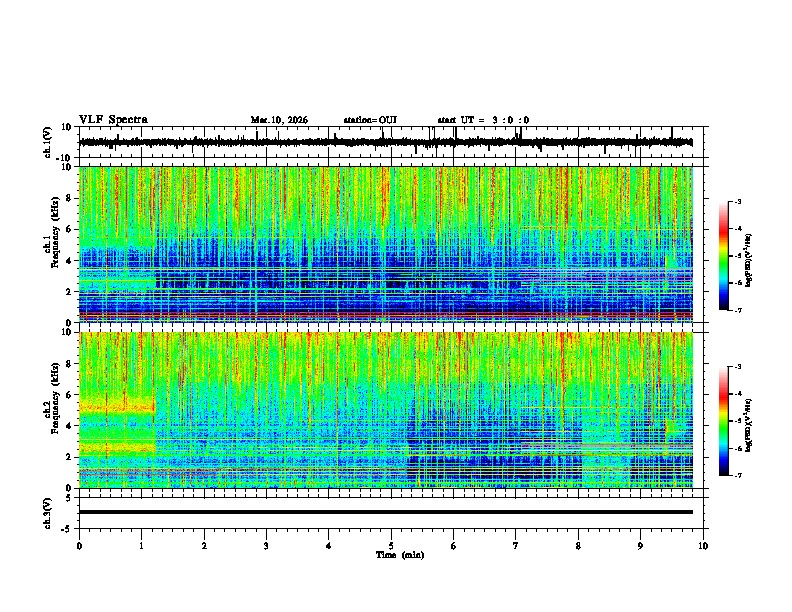Click time axis tick label "9"

pyautogui.click(x=640, y=546)
